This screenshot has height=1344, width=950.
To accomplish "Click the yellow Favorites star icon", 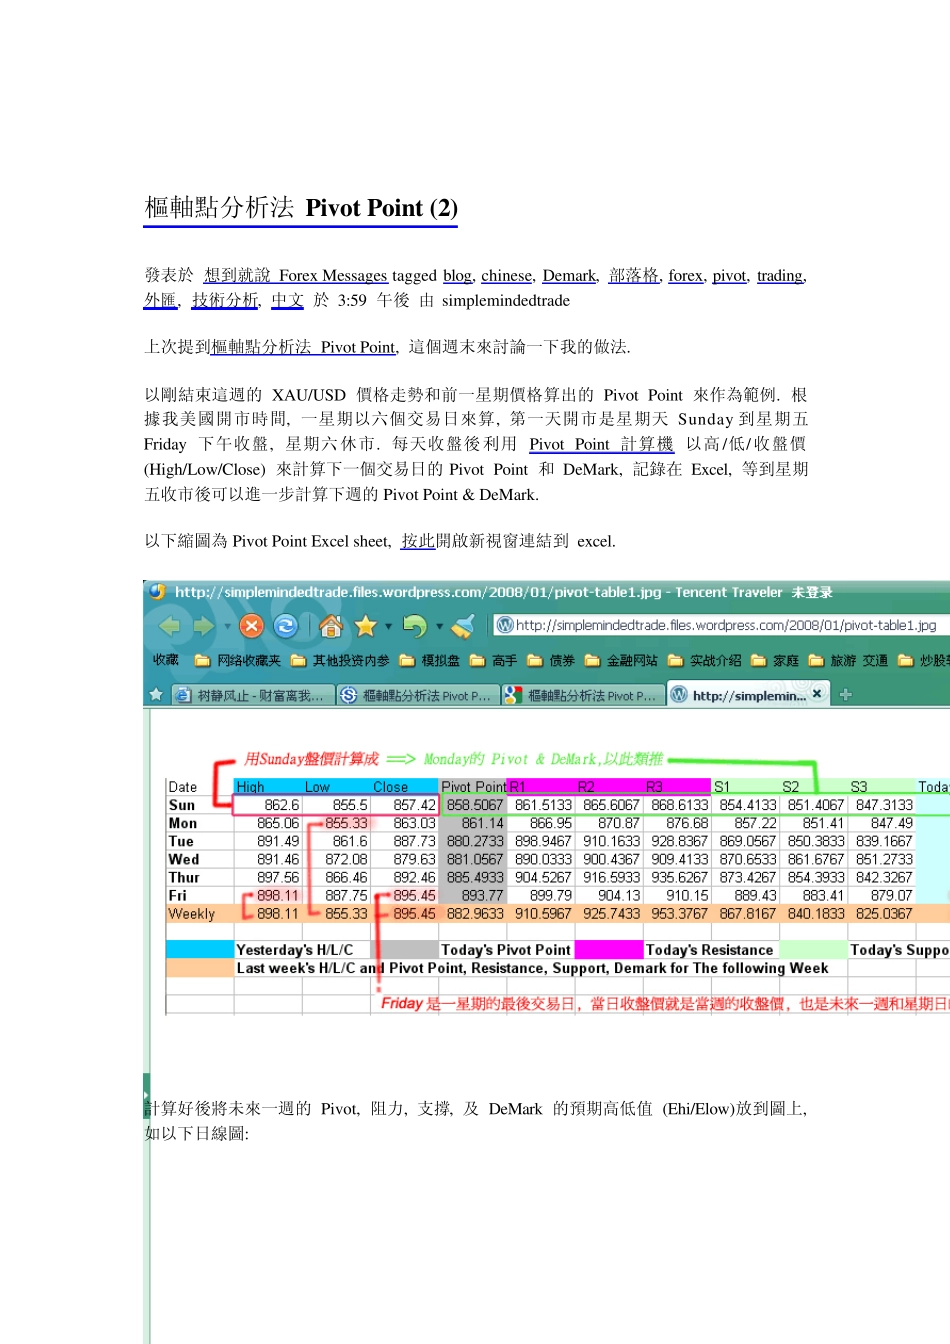I will tap(366, 626).
